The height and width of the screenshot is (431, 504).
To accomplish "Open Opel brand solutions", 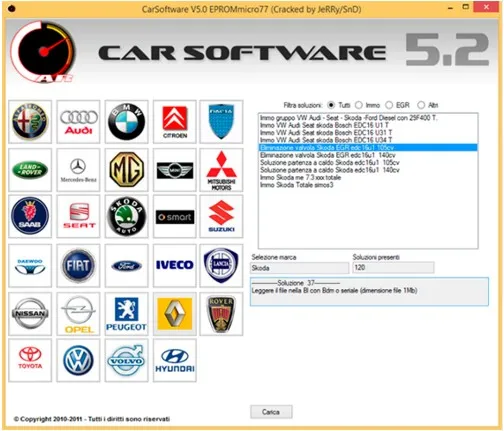I will tap(78, 314).
